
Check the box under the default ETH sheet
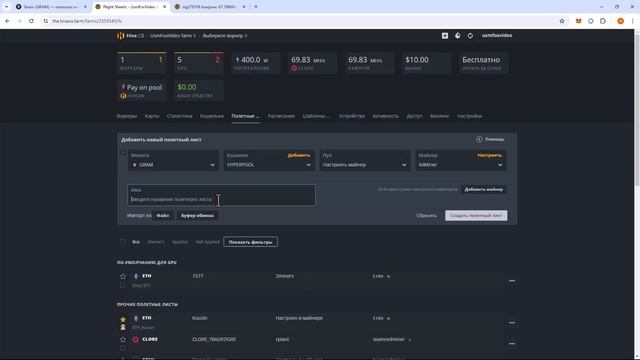click(123, 285)
